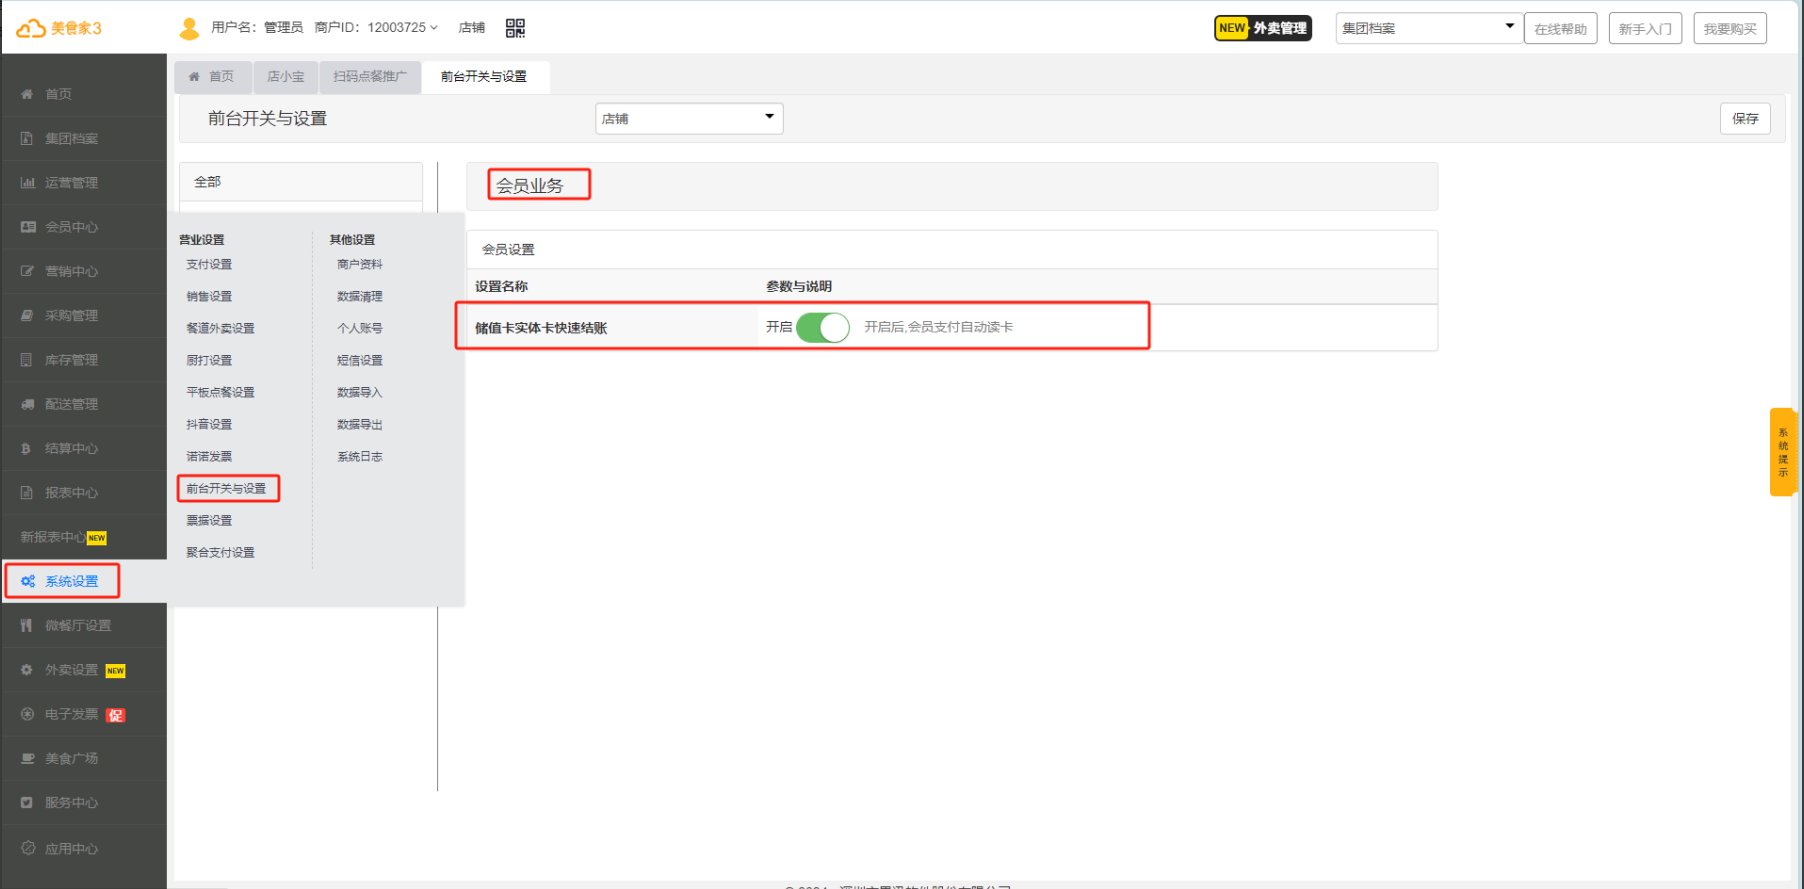The image size is (1804, 889).
Task: Open 会员中心 in the sidebar
Action: point(71,227)
